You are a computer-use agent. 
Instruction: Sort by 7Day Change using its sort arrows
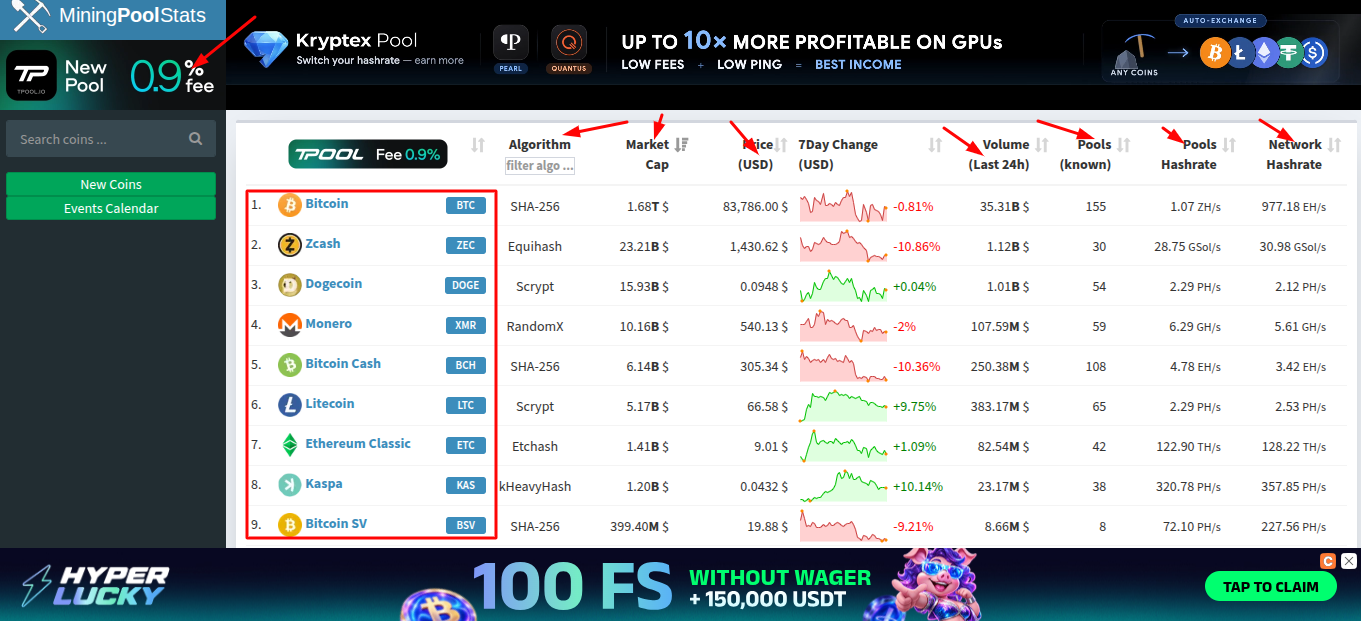click(x=935, y=145)
